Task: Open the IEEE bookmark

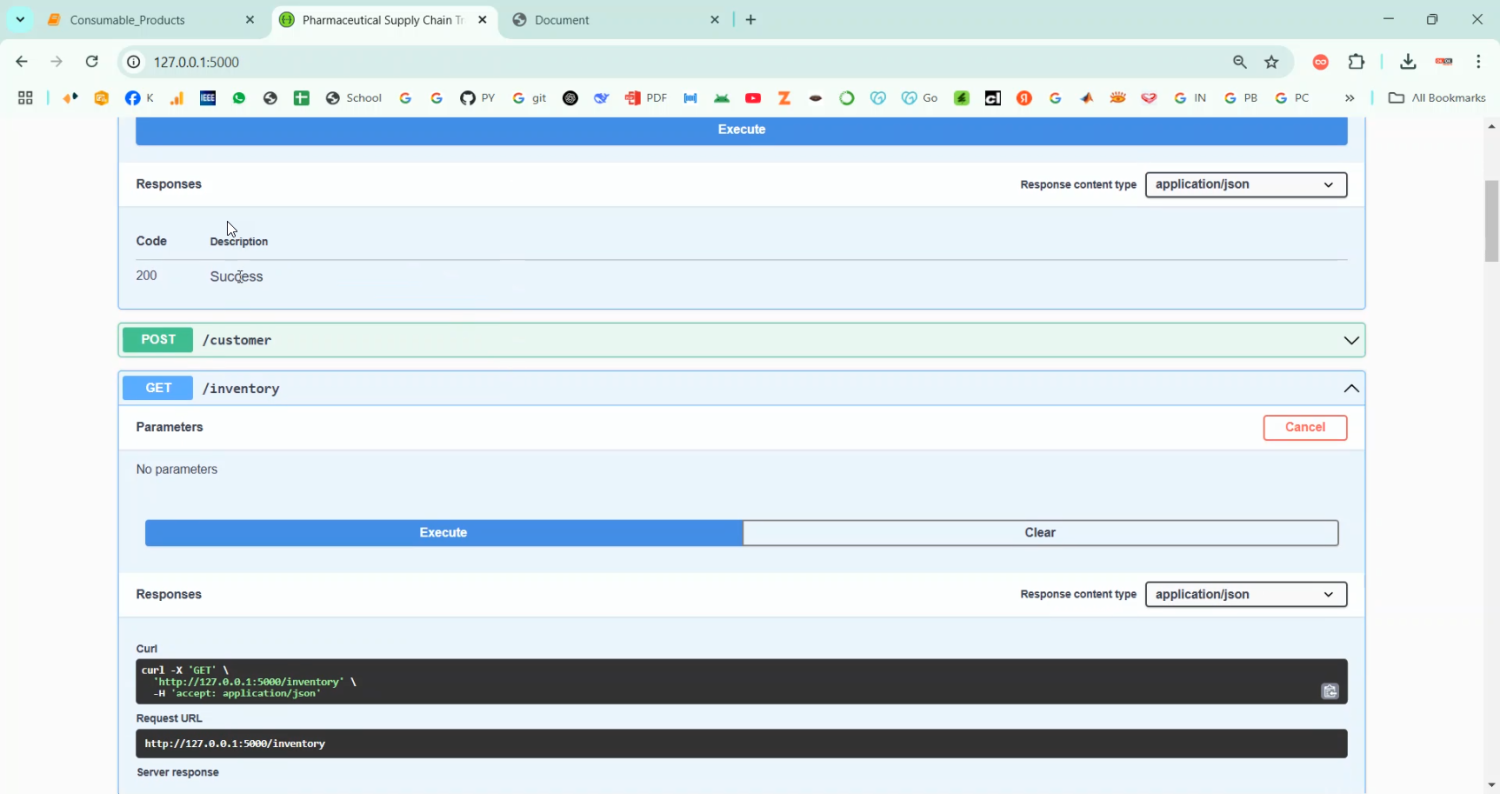Action: (x=208, y=98)
